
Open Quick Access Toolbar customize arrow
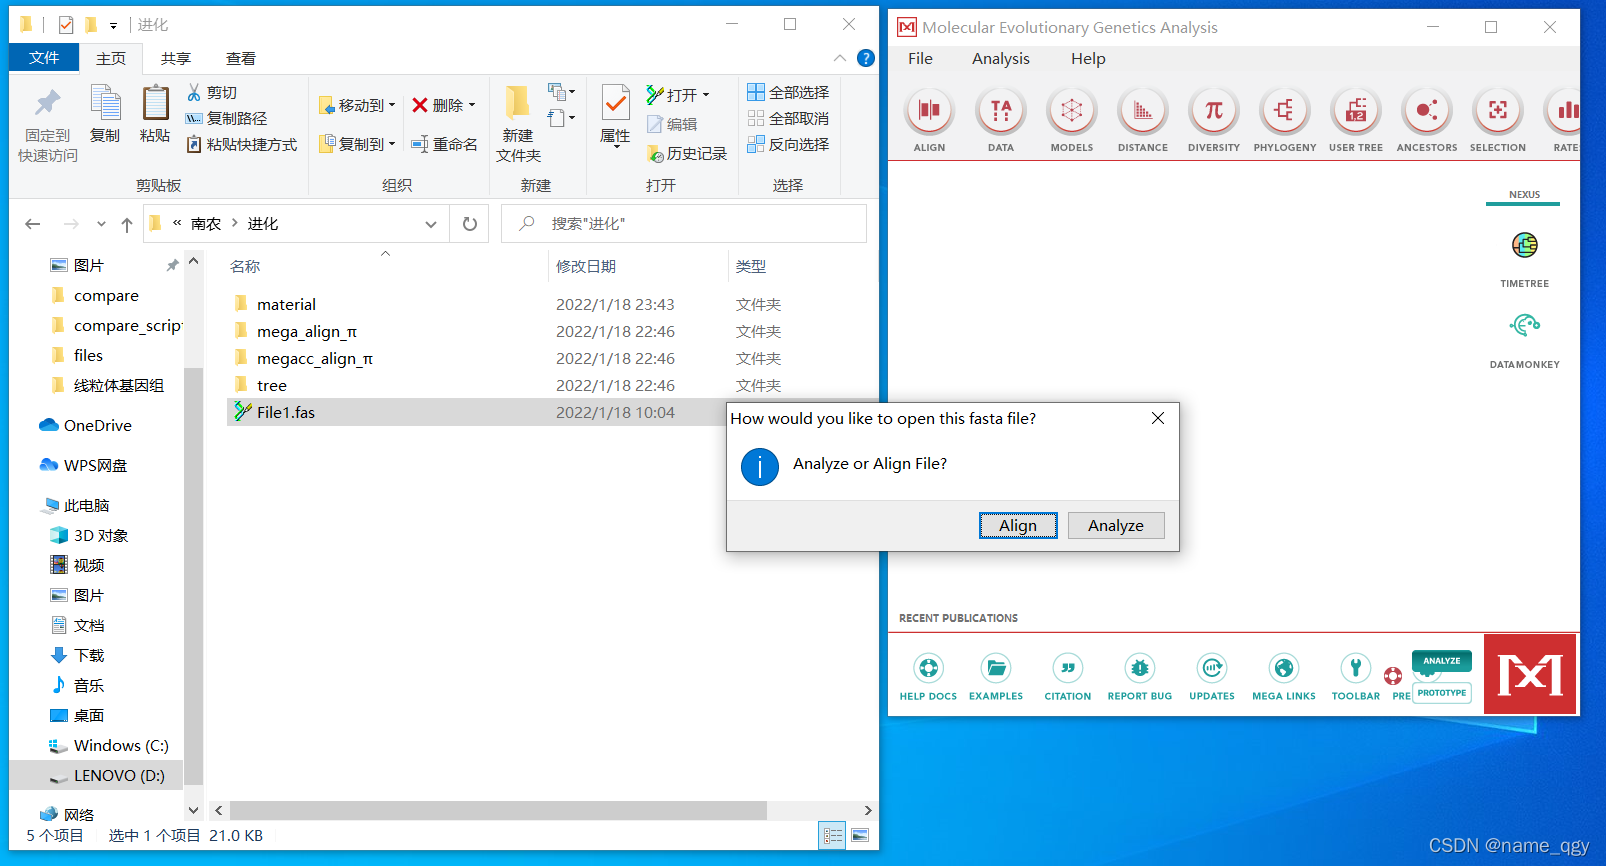coord(113,25)
